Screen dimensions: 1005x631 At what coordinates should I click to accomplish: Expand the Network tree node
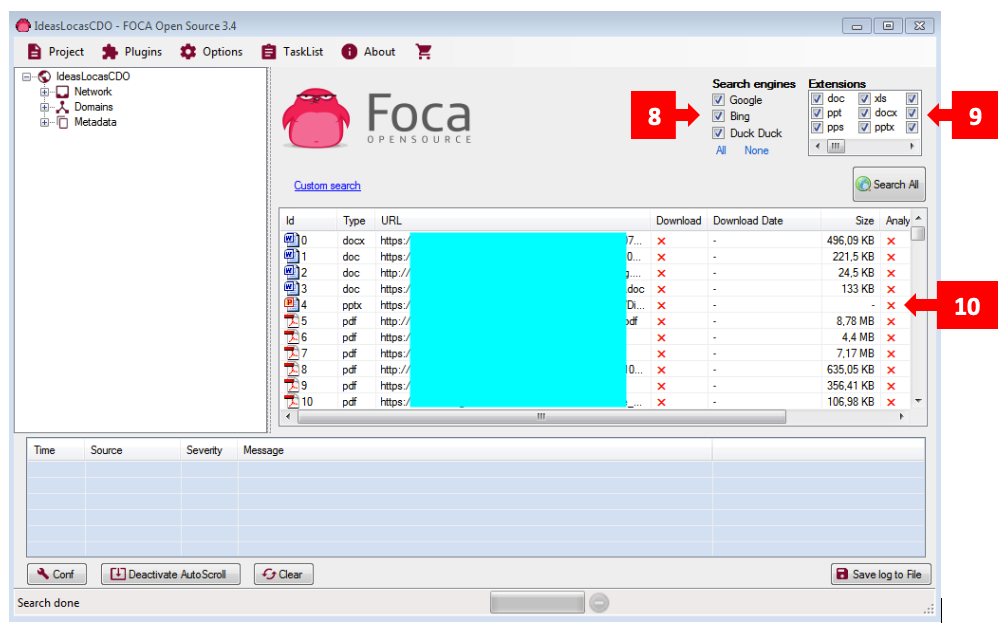pos(44,92)
